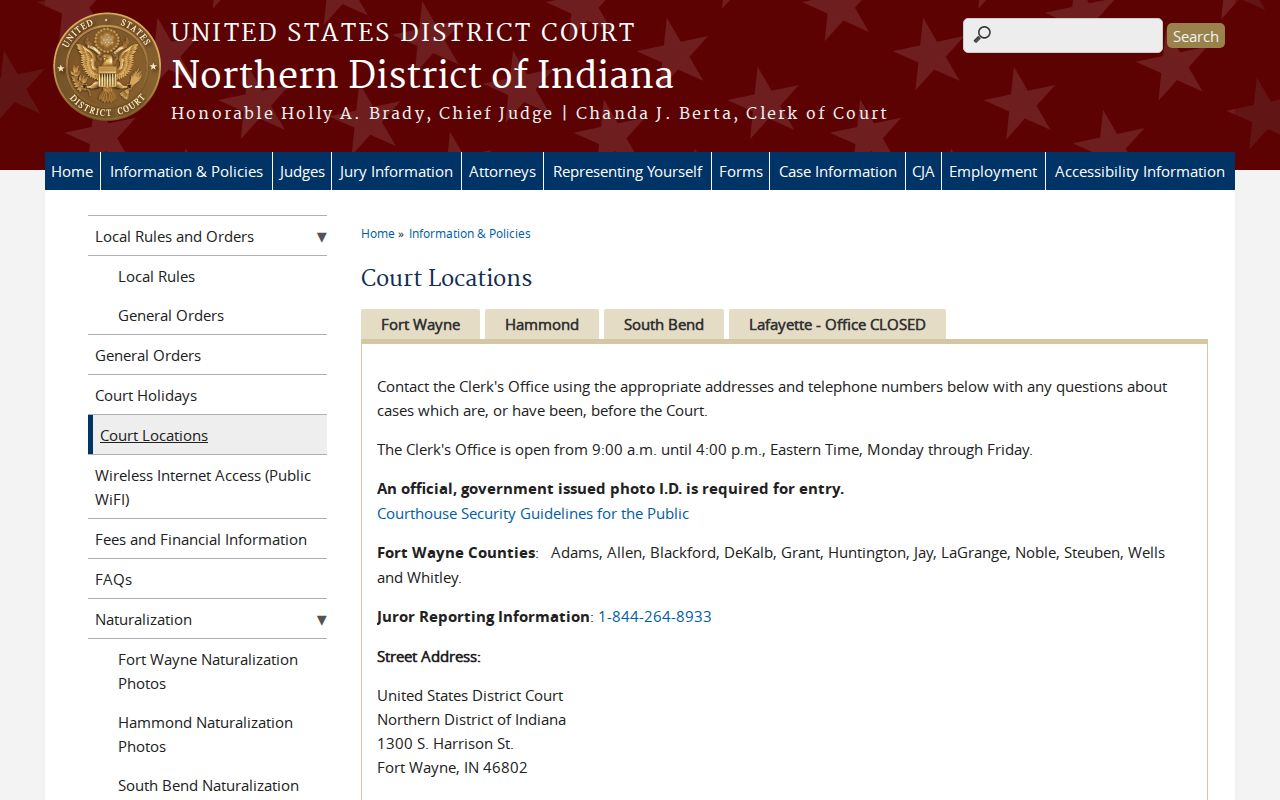Go to the Attorneys menu
The image size is (1280, 800).
(502, 171)
